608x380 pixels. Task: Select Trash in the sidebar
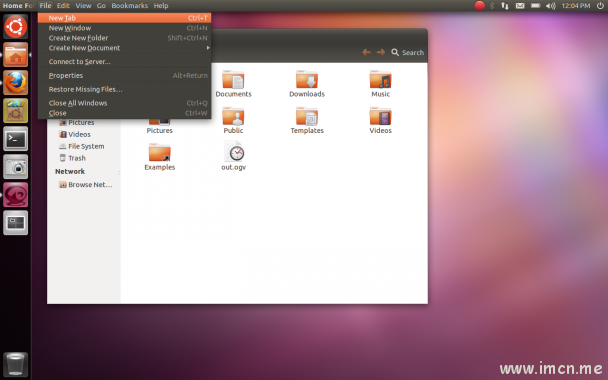click(x=72, y=158)
